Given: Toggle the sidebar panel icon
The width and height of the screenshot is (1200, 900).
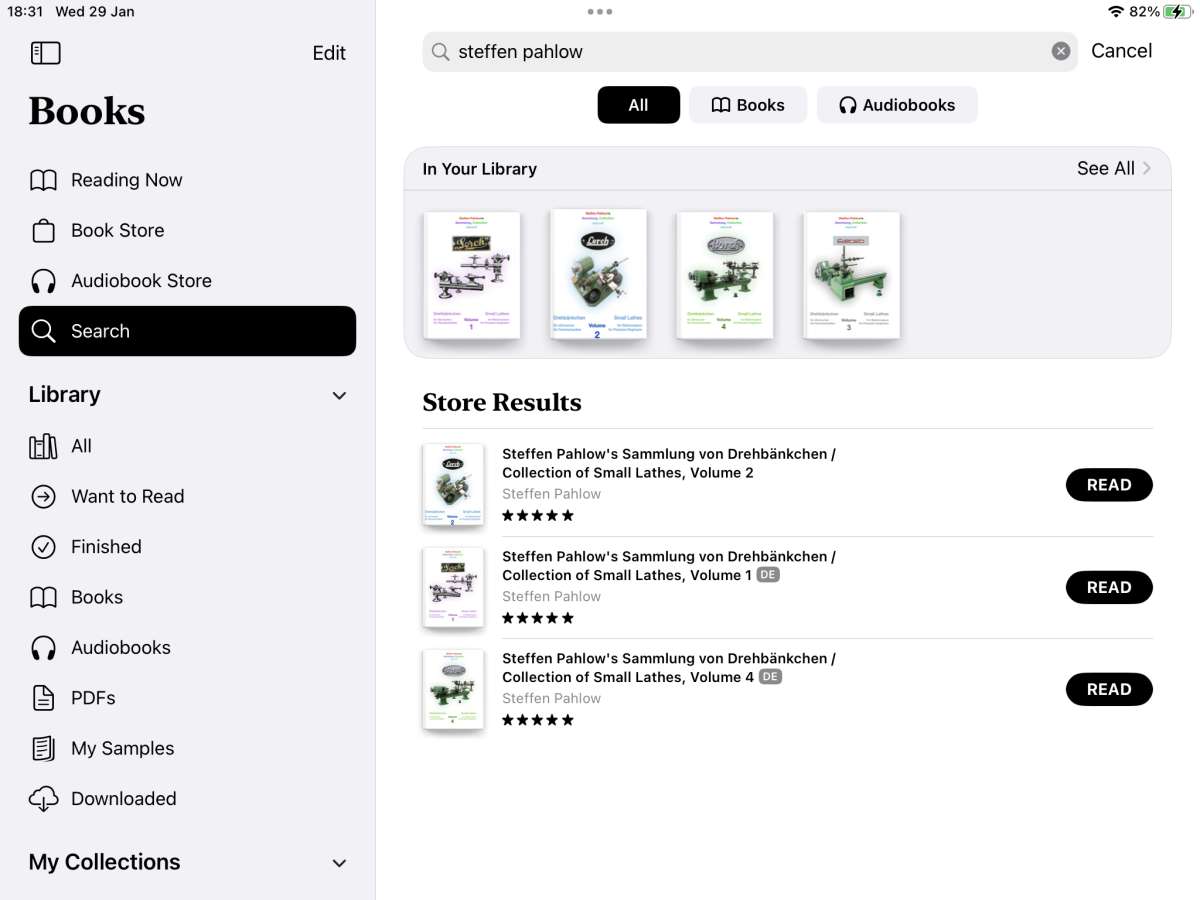Looking at the screenshot, I should (x=46, y=53).
